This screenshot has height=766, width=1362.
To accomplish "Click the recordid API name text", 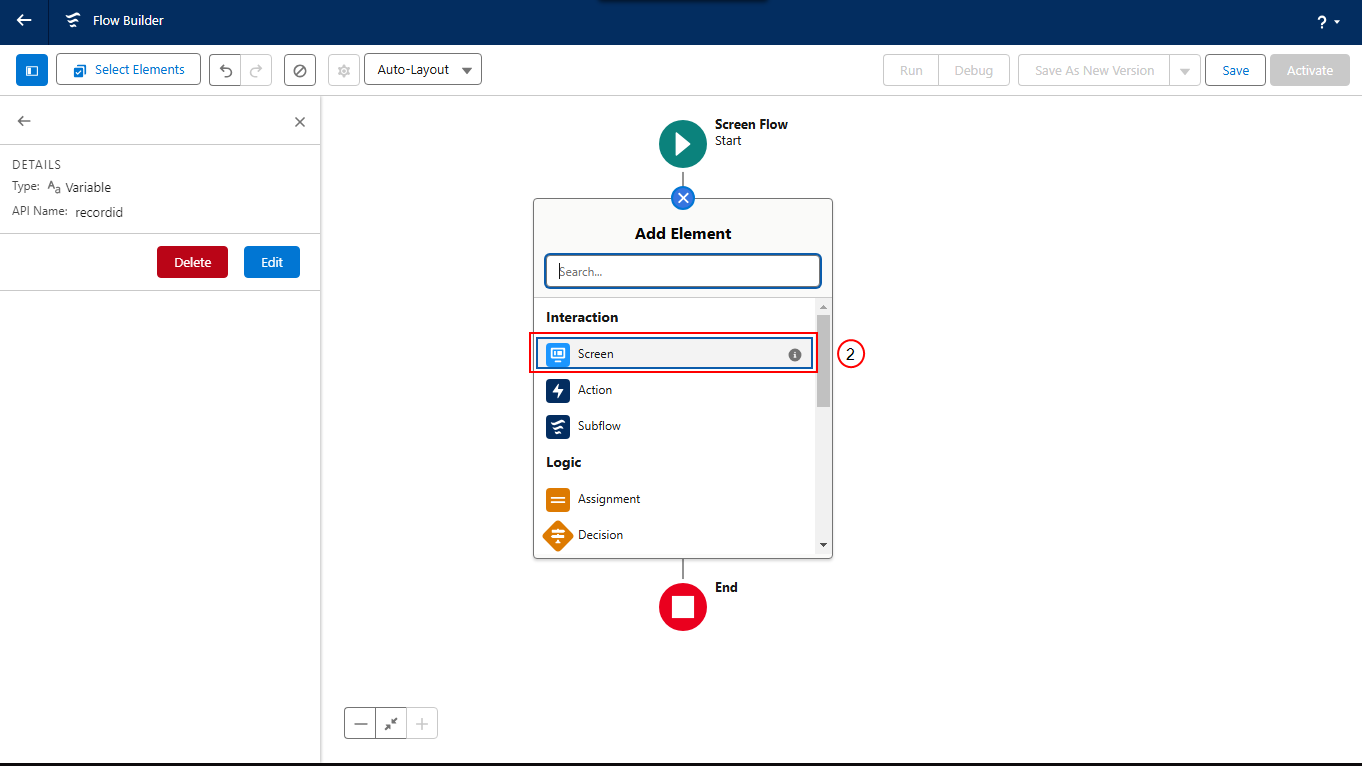I will tap(99, 212).
